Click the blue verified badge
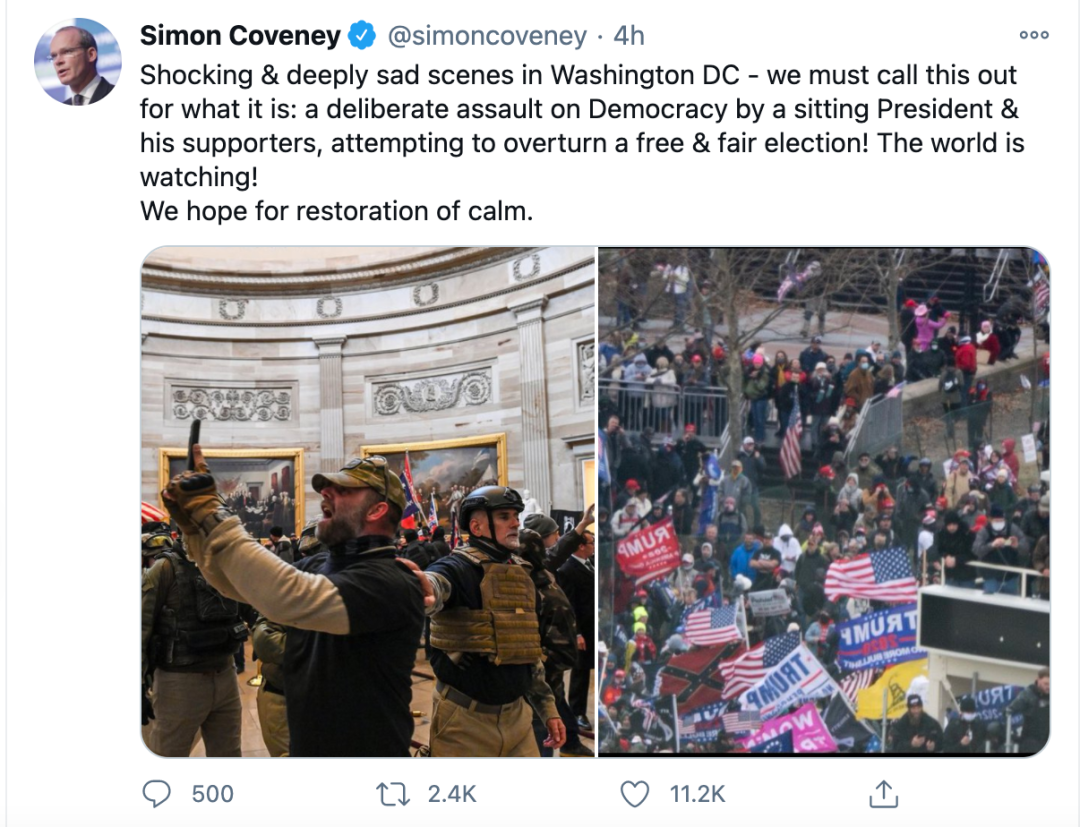Screen dimensions: 1080x827 point(362,35)
